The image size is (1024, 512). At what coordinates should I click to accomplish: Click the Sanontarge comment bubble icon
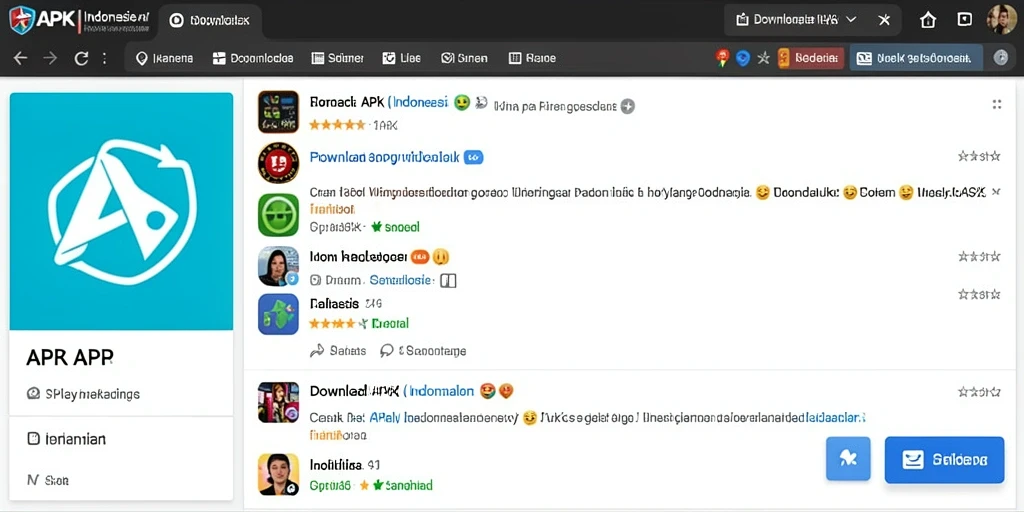click(x=387, y=351)
